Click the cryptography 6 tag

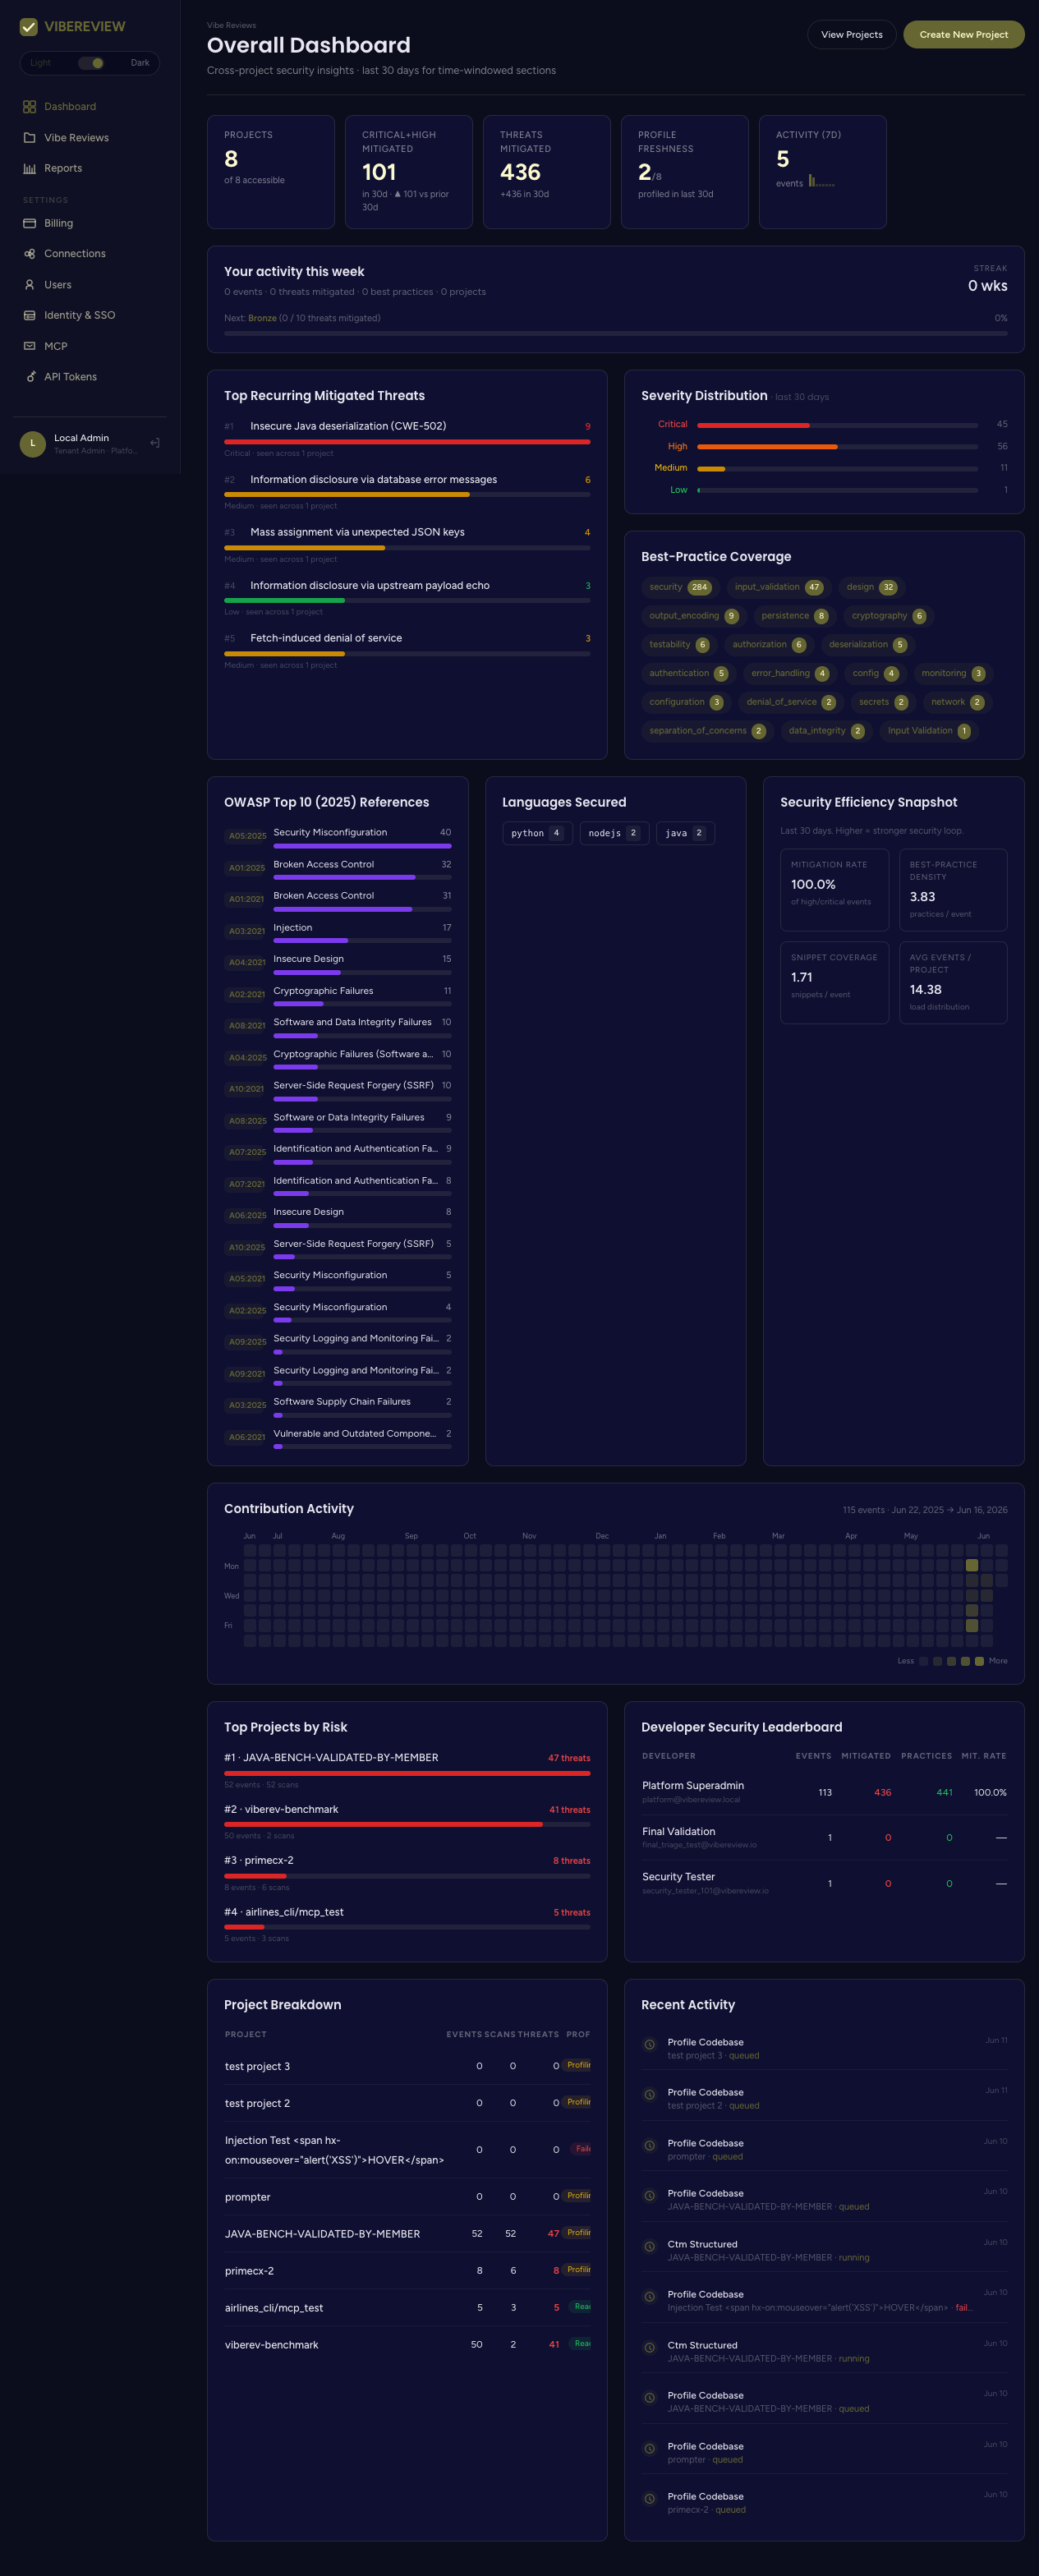(x=888, y=616)
